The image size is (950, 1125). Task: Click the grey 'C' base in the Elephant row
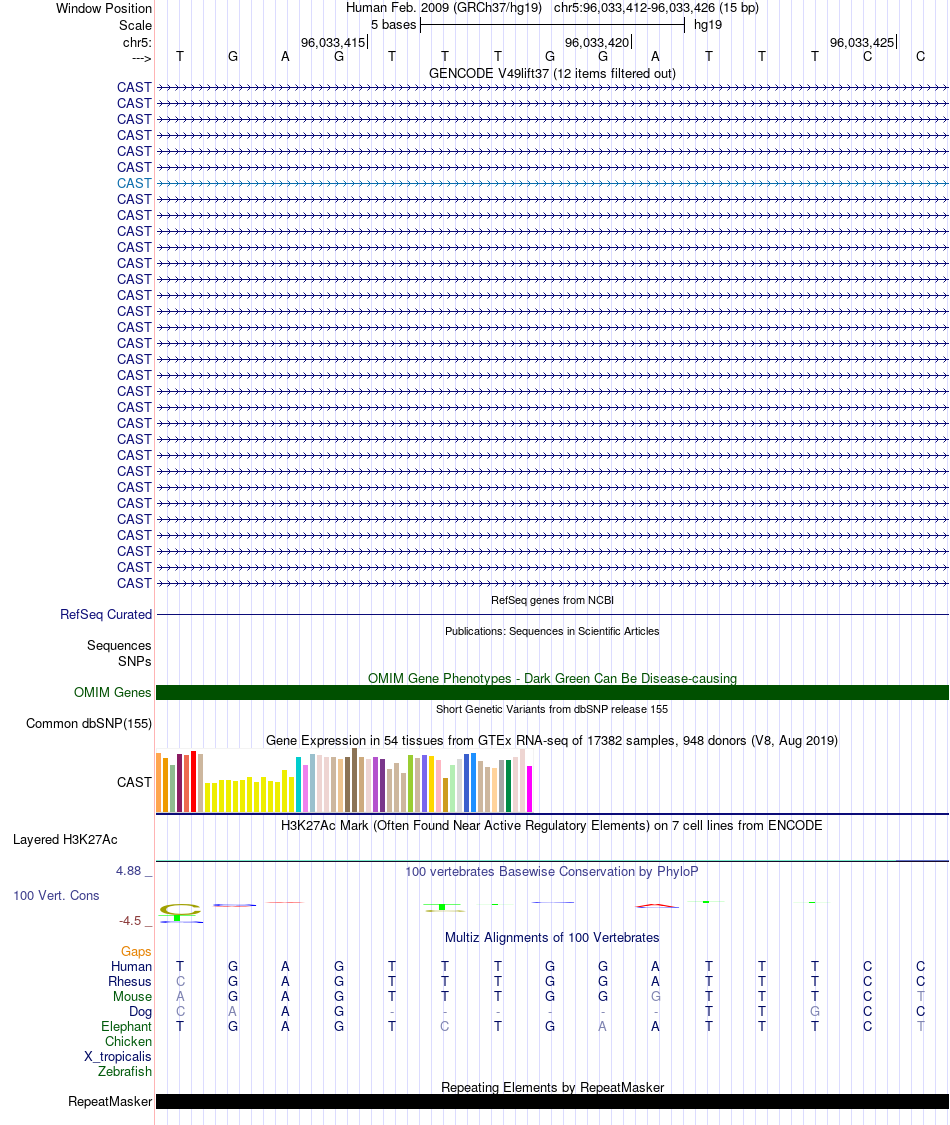(445, 1027)
